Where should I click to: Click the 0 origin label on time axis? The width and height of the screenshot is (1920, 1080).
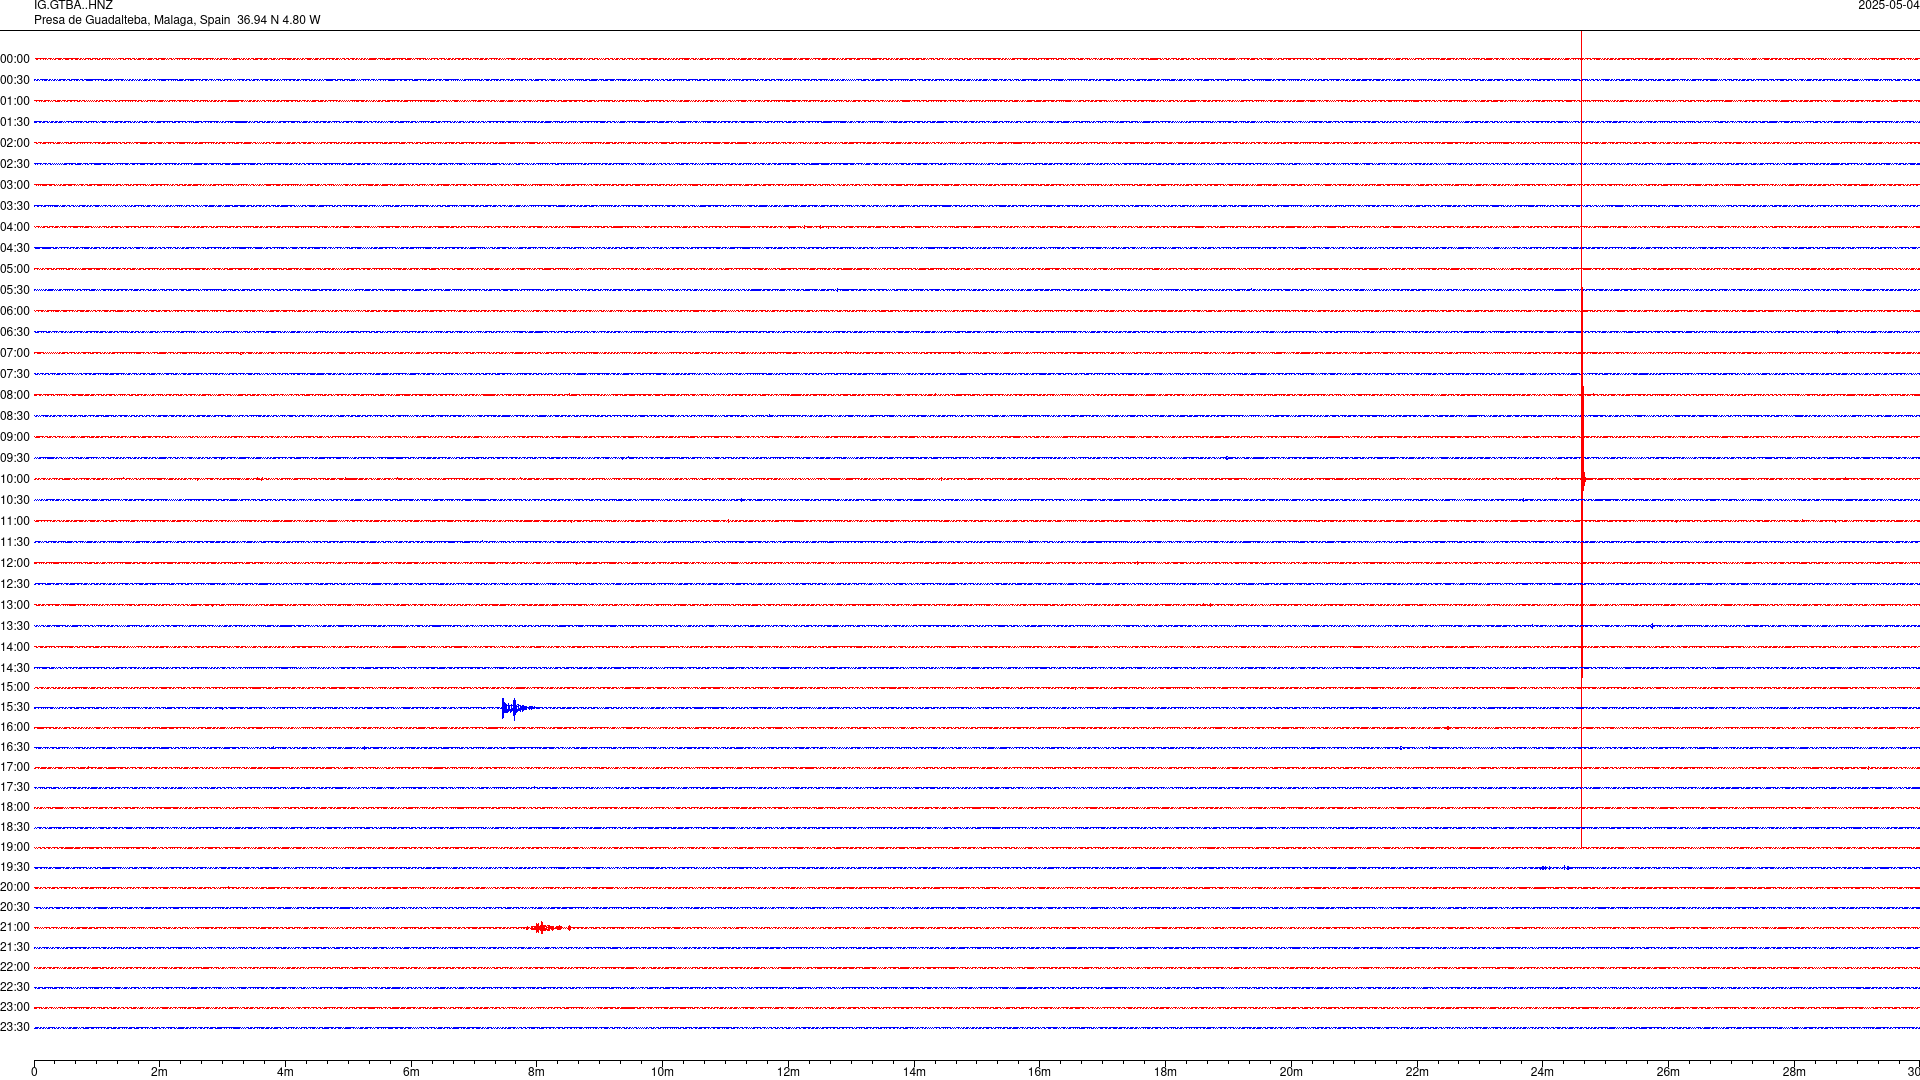[34, 1072]
